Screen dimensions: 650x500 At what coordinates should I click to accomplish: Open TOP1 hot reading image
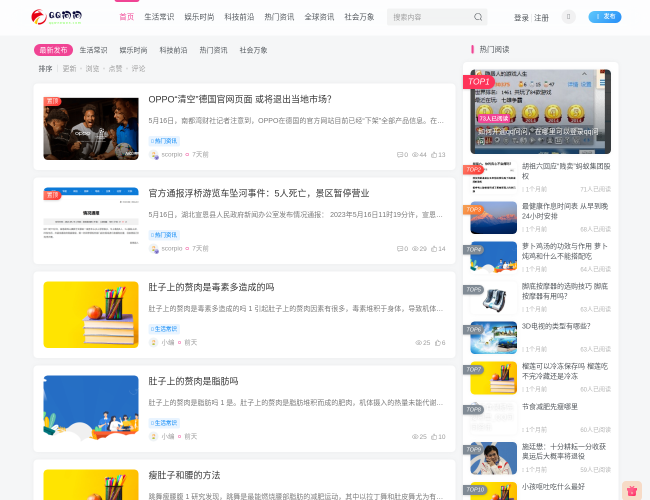pos(541,112)
